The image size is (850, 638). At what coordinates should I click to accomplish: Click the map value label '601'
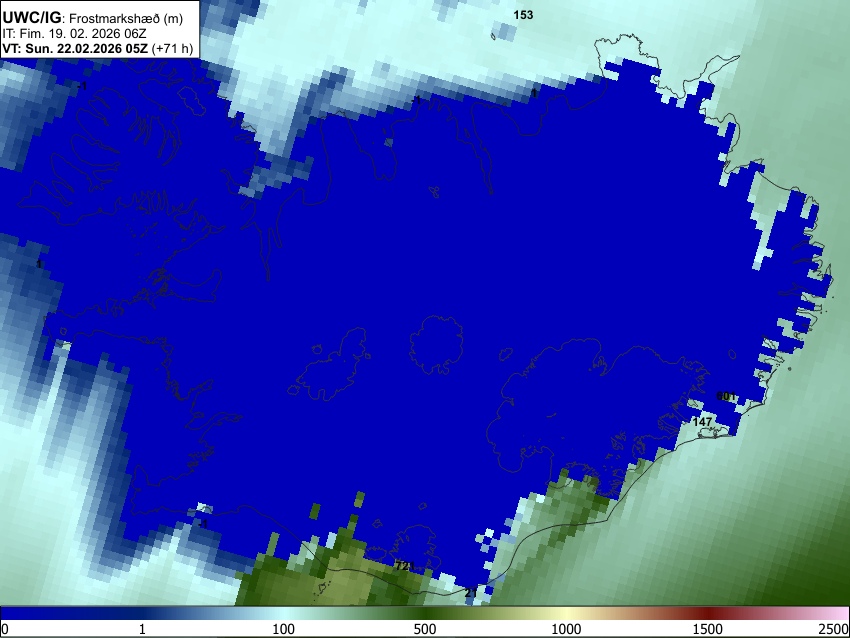(x=726, y=396)
